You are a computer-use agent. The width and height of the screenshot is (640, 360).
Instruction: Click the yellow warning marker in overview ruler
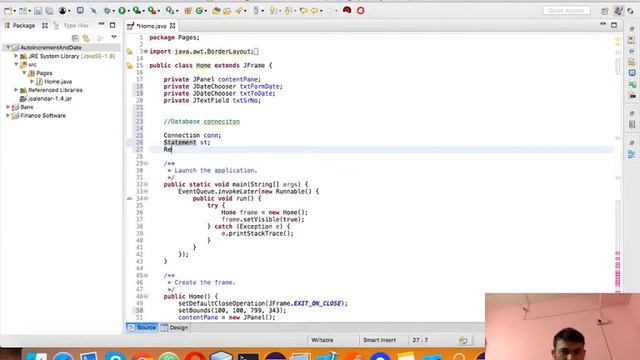coord(618,40)
